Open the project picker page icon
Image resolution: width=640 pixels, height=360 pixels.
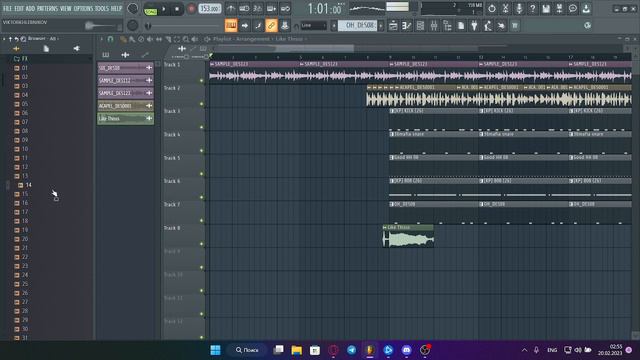[x=461, y=26]
